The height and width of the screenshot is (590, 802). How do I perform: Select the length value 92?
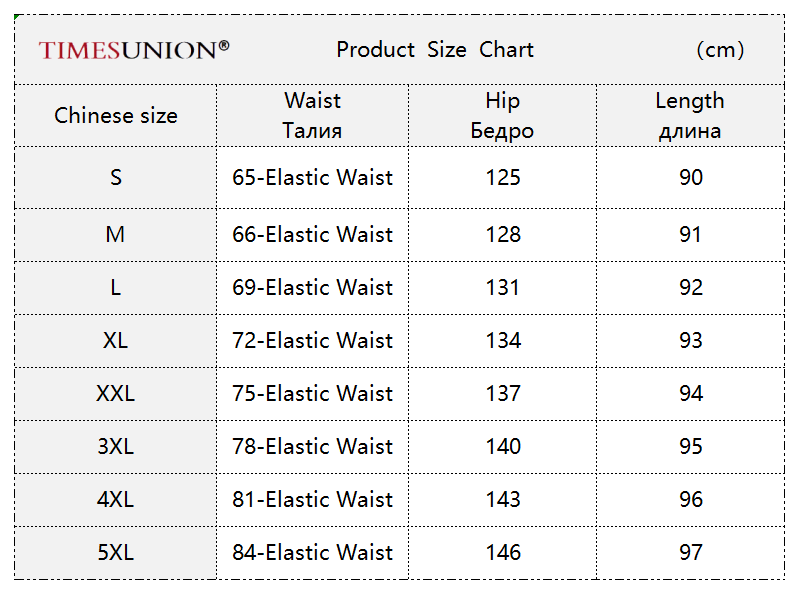pos(690,288)
